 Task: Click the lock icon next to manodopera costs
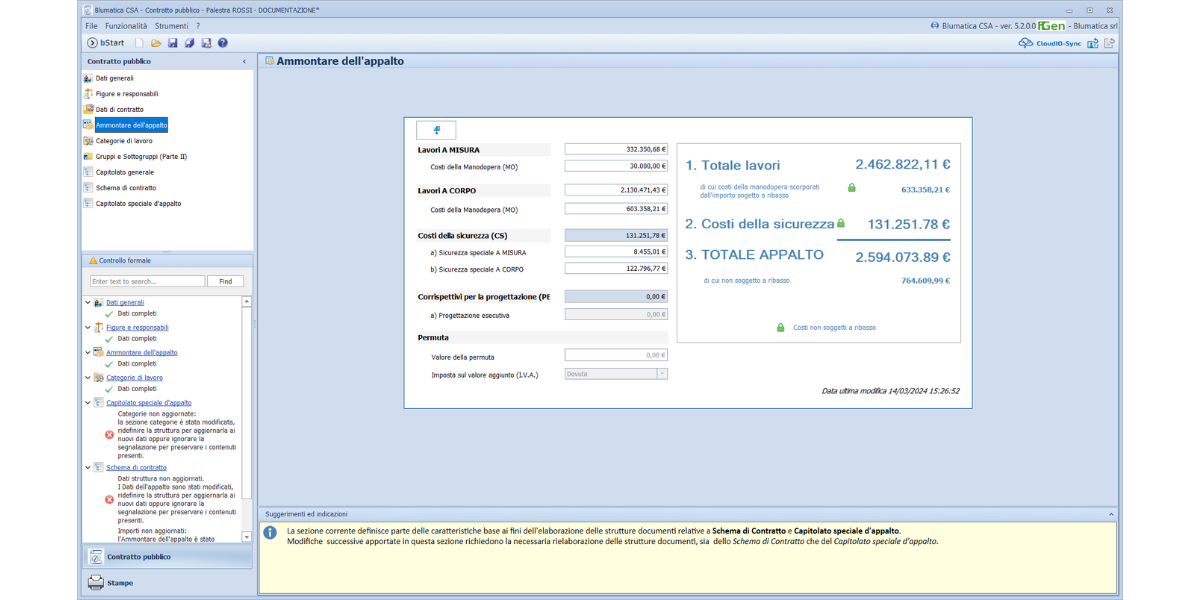852,188
